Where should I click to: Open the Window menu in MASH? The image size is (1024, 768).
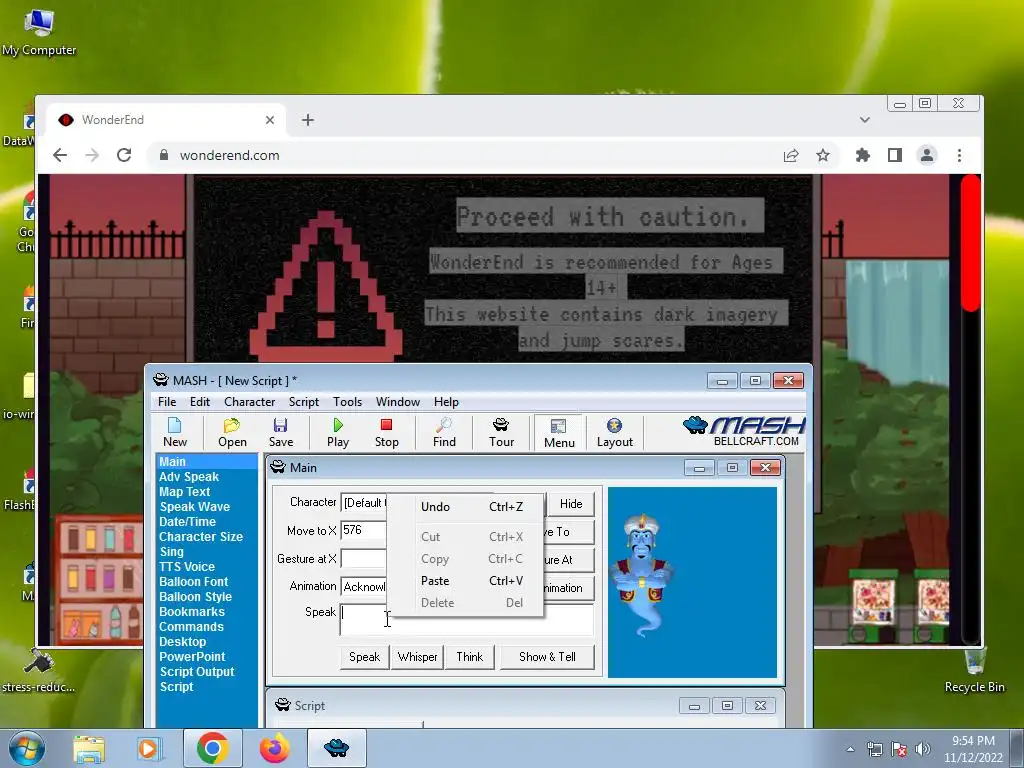pyautogui.click(x=398, y=402)
